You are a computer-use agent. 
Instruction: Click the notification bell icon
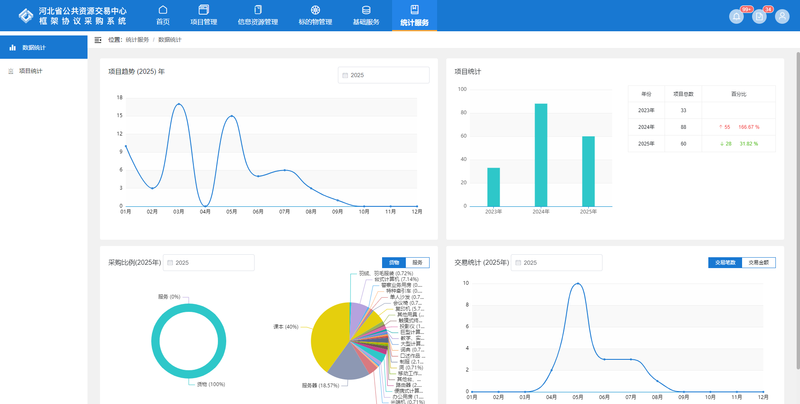(x=737, y=15)
